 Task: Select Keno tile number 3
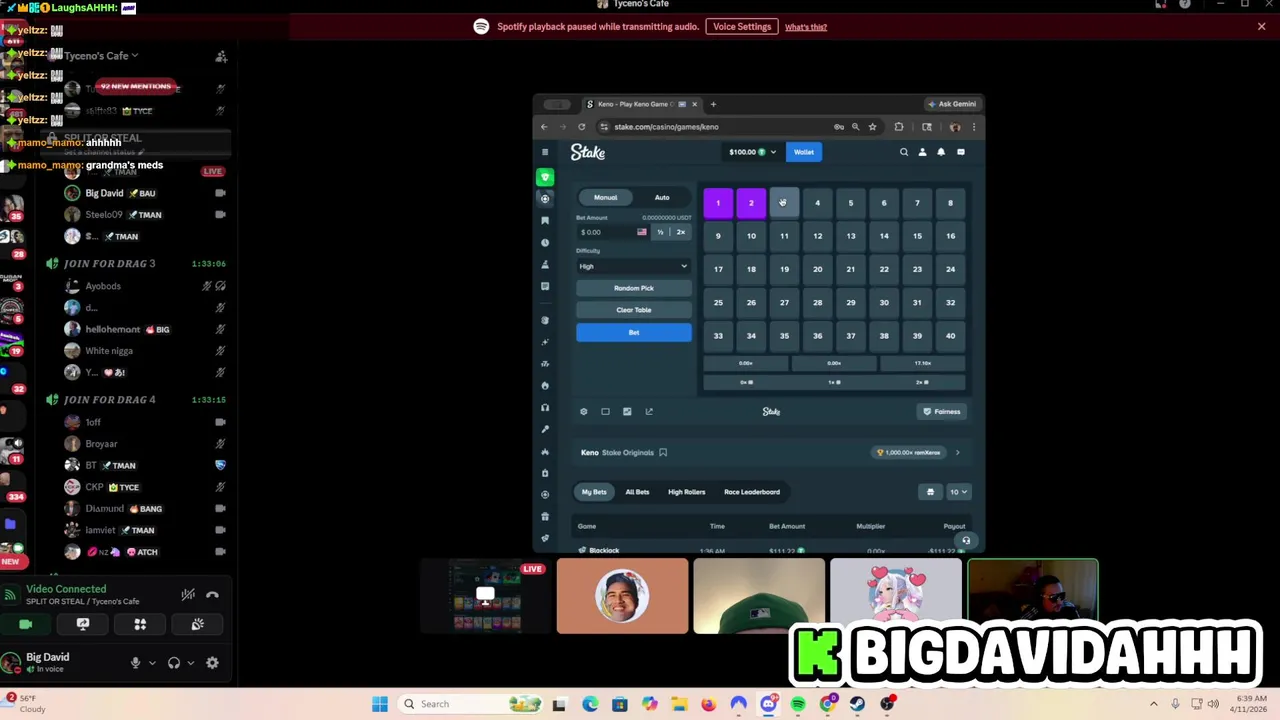(x=784, y=203)
